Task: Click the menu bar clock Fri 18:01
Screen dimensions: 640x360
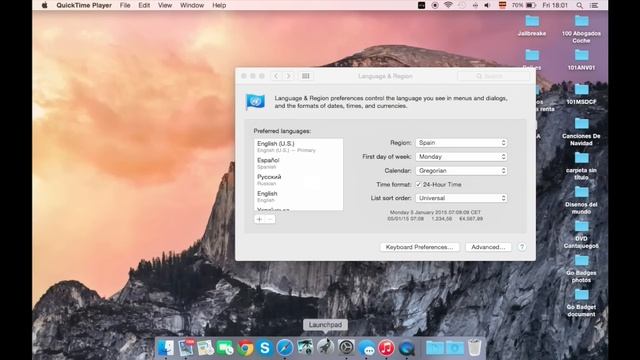Action: (555, 5)
